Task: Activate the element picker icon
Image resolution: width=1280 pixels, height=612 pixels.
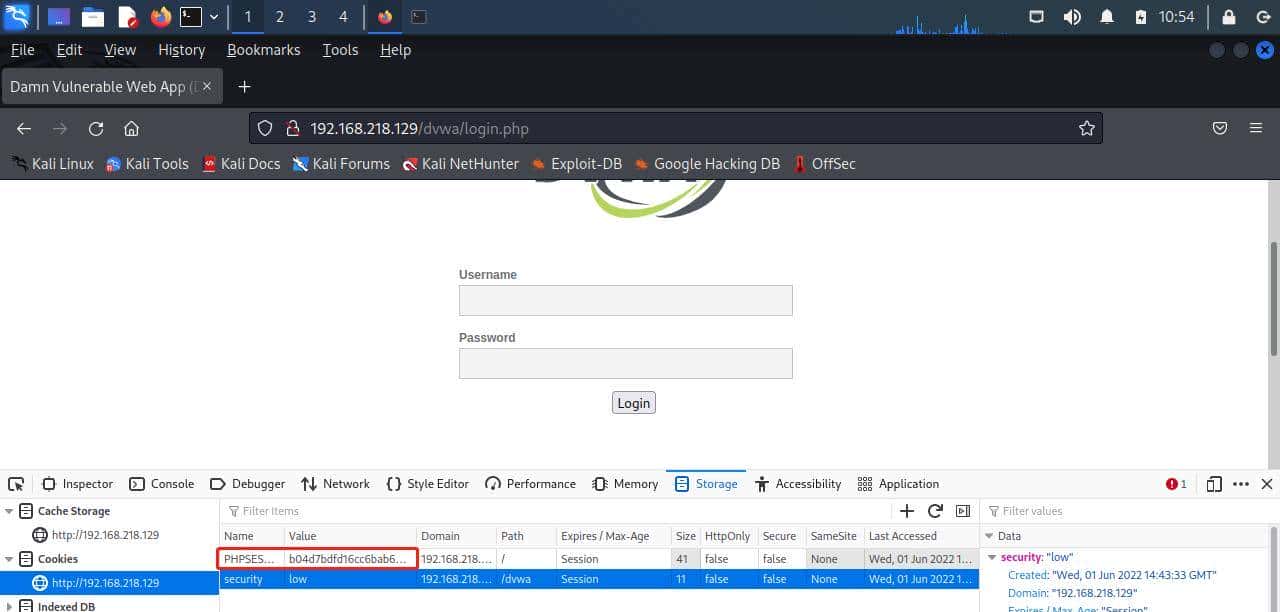Action: 16,484
